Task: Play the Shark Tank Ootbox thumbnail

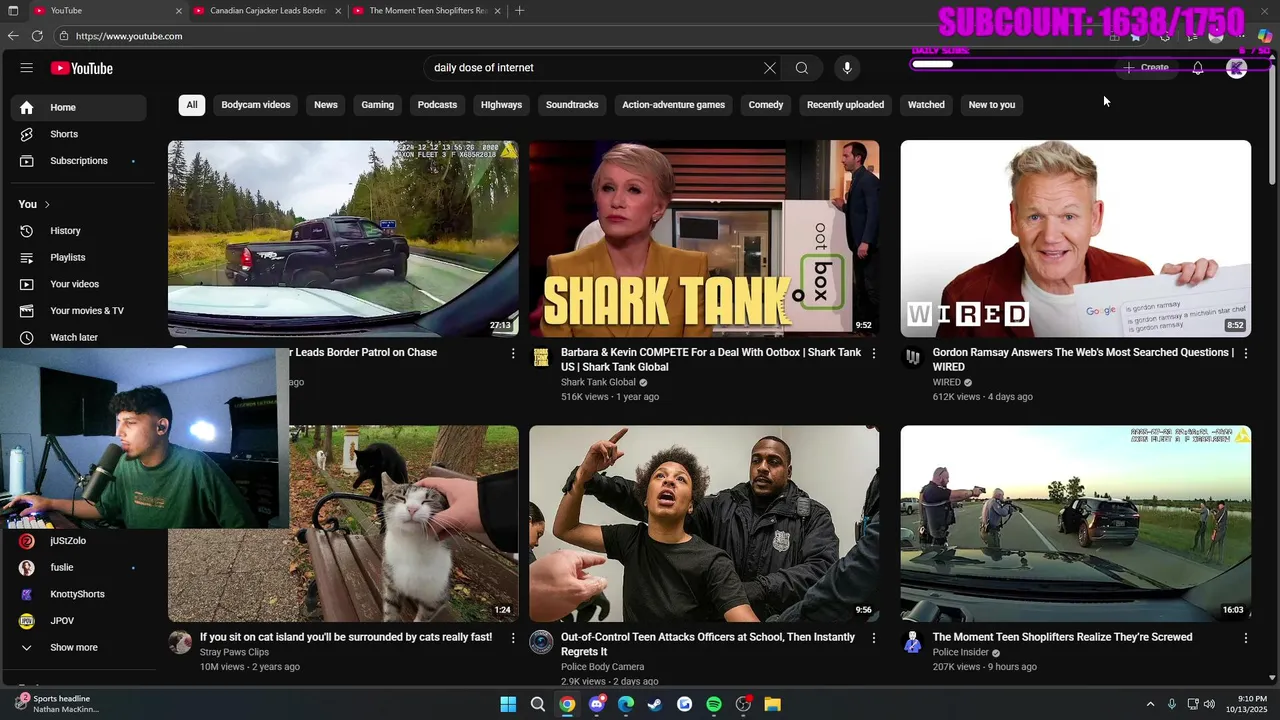Action: [x=704, y=238]
